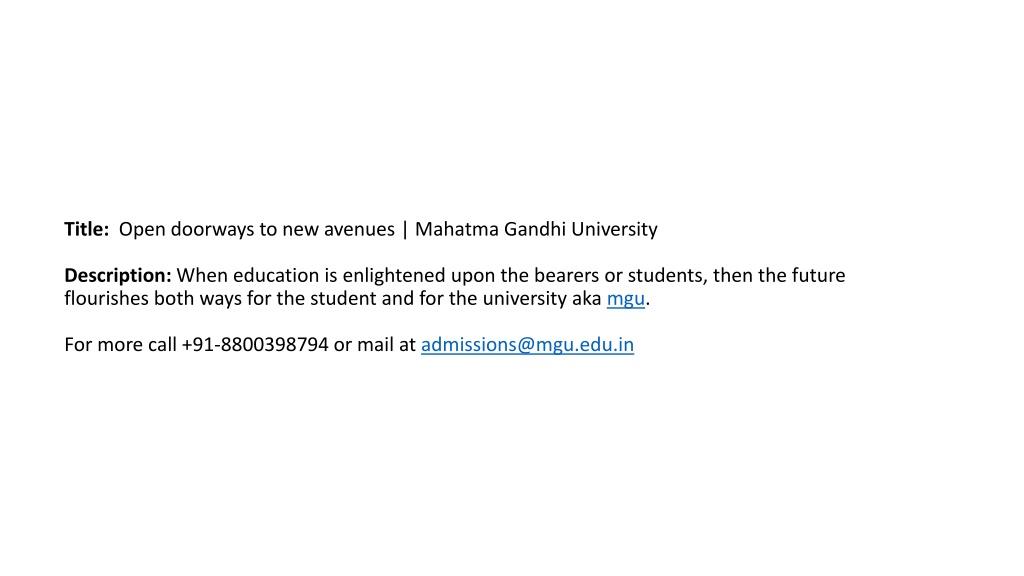Open the mgu hyperlink
Image resolution: width=1024 pixels, height=576 pixels.
click(626, 299)
